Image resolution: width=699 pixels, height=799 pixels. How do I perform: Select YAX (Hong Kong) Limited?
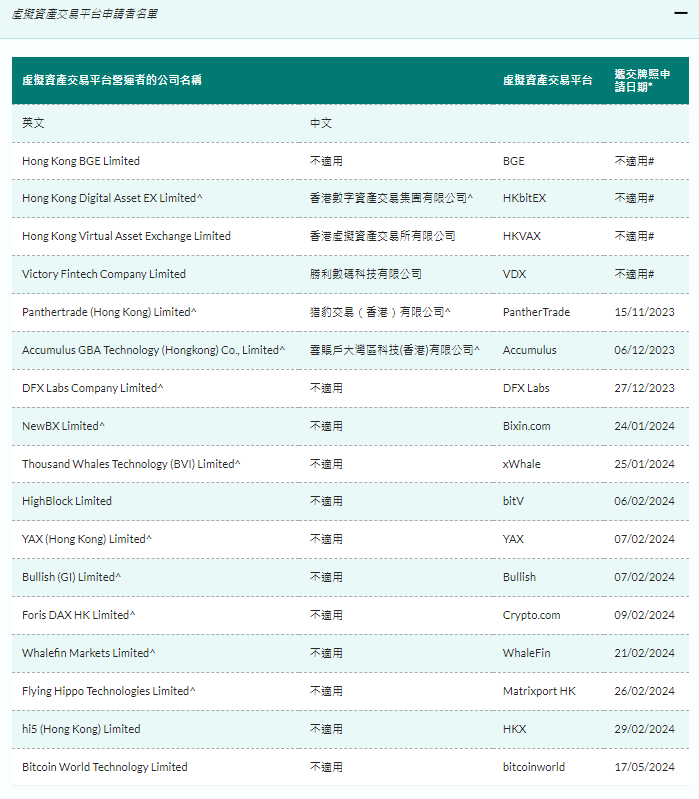[x=87, y=539]
